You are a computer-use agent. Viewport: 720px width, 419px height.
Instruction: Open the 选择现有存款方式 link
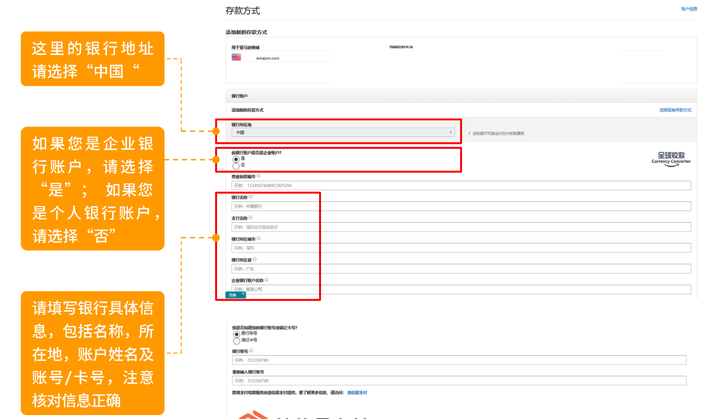(x=675, y=110)
